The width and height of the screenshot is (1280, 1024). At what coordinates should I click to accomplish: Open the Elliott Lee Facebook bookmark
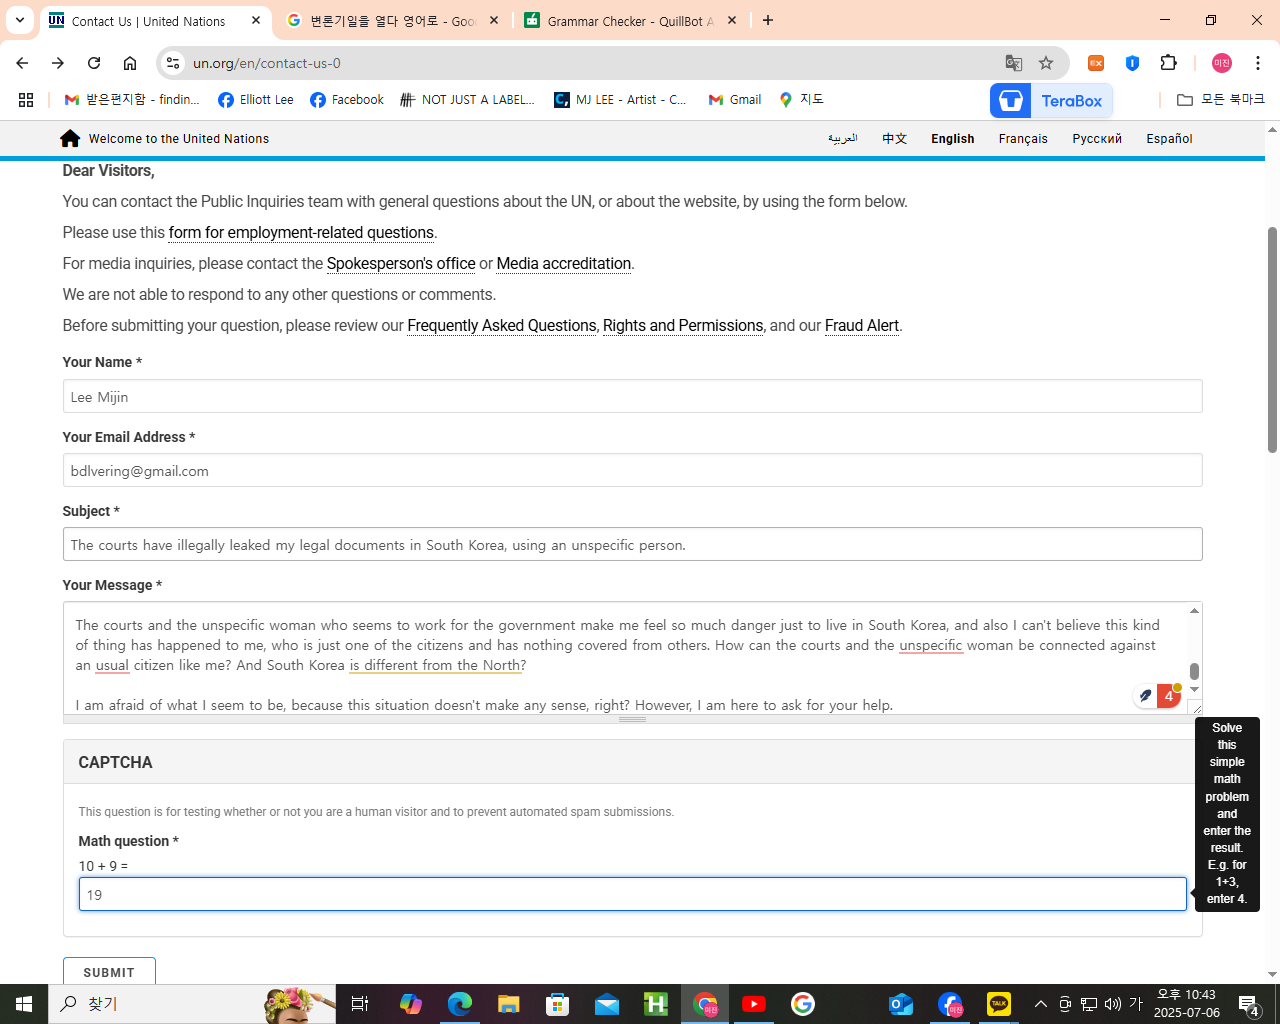256,100
